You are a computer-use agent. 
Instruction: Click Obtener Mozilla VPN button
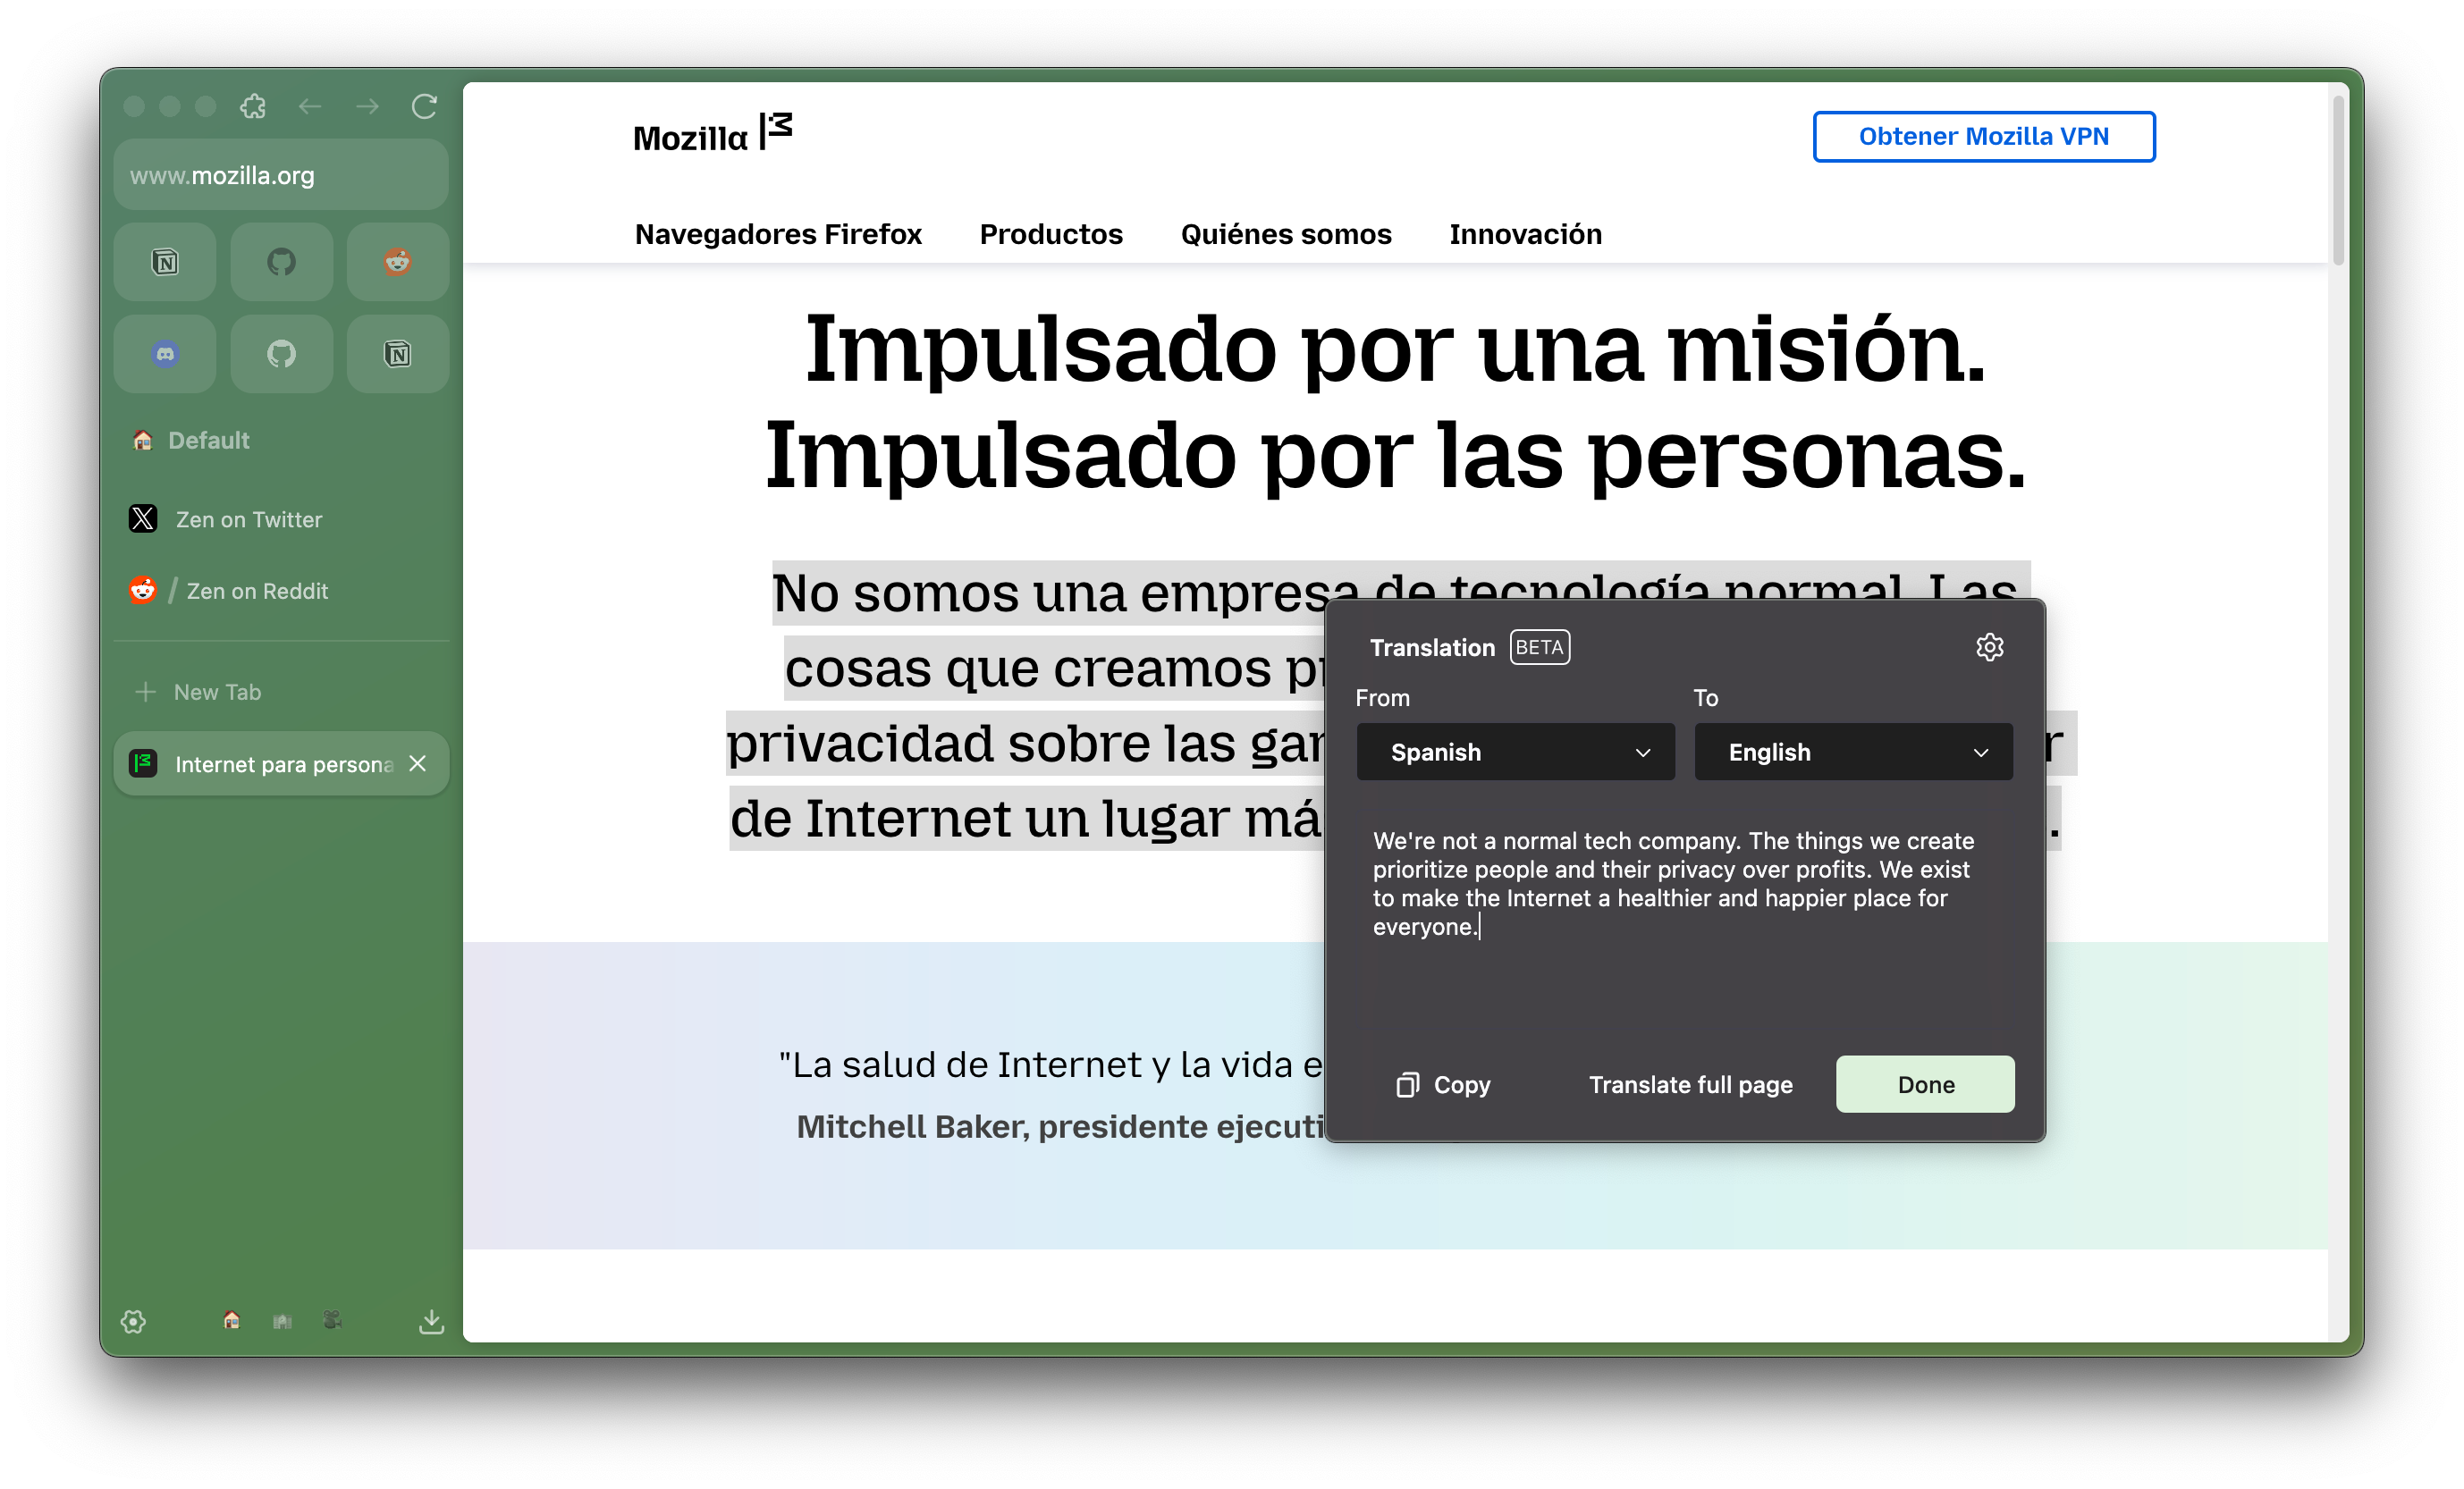(x=1984, y=136)
